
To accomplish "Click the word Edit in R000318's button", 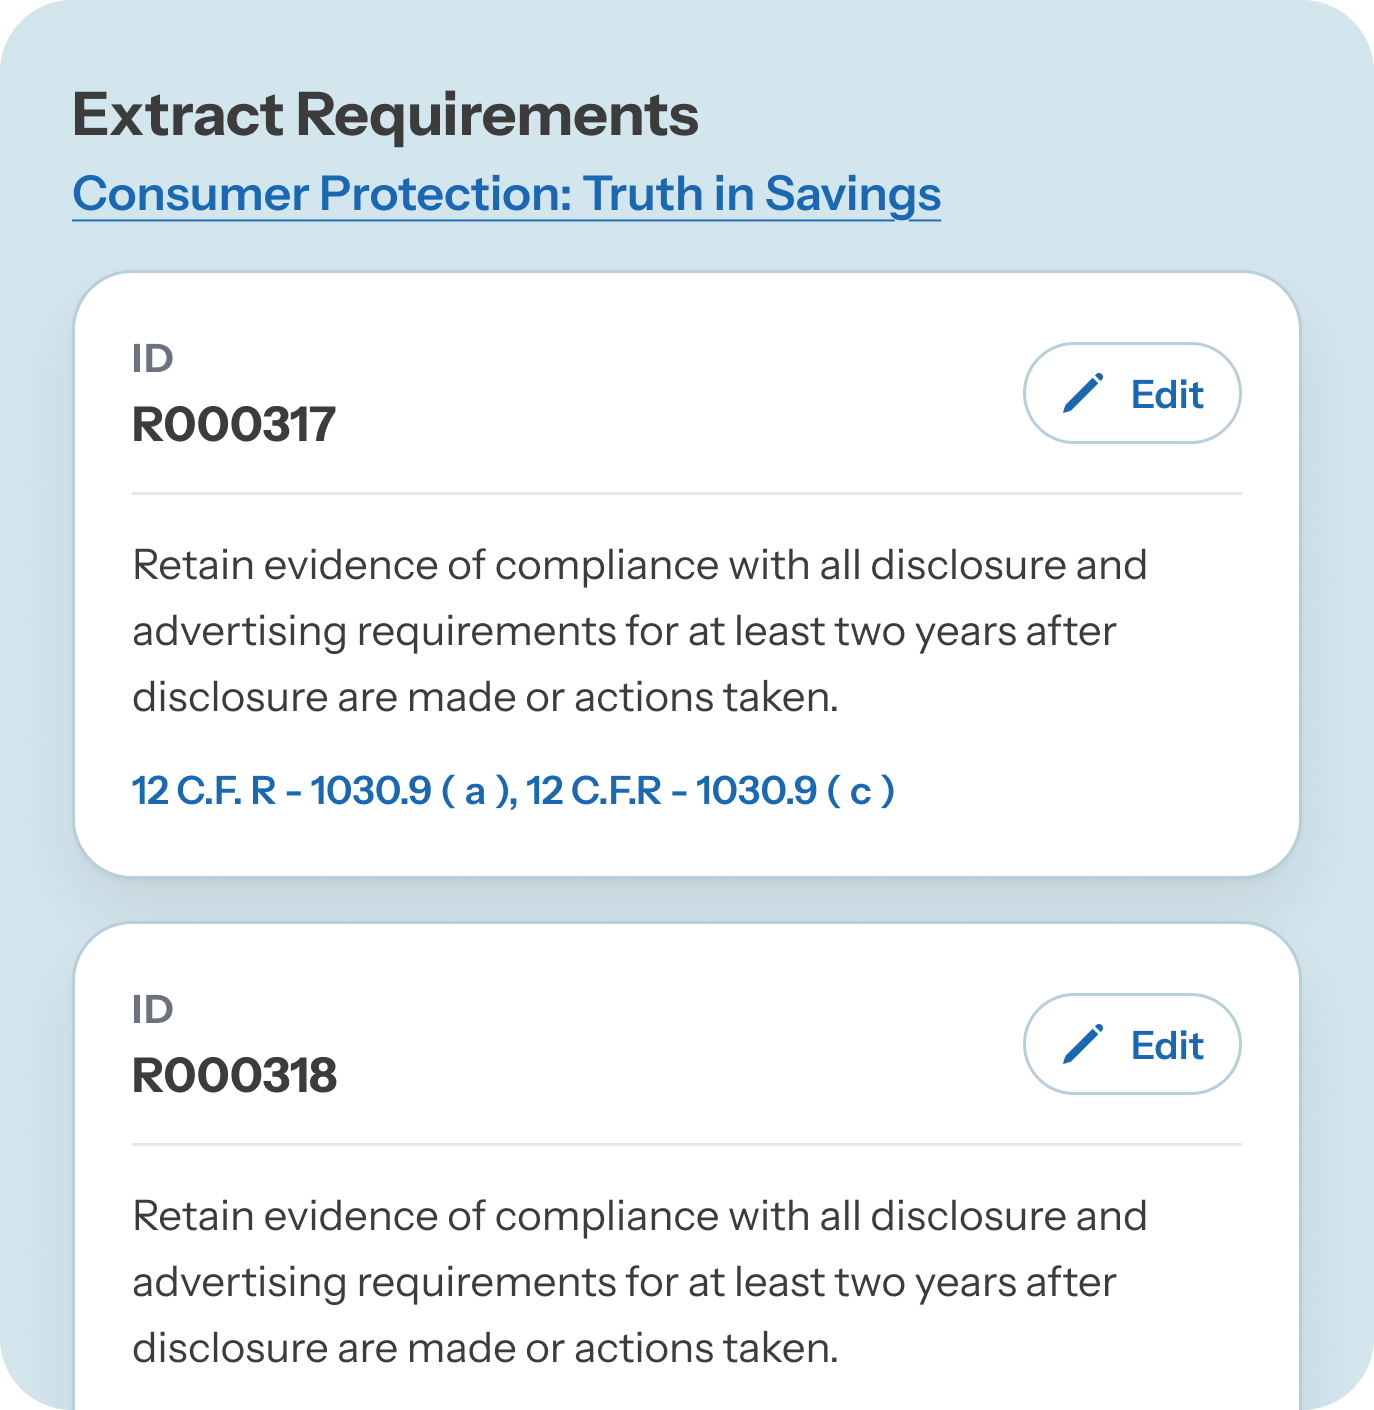I will [1167, 1045].
